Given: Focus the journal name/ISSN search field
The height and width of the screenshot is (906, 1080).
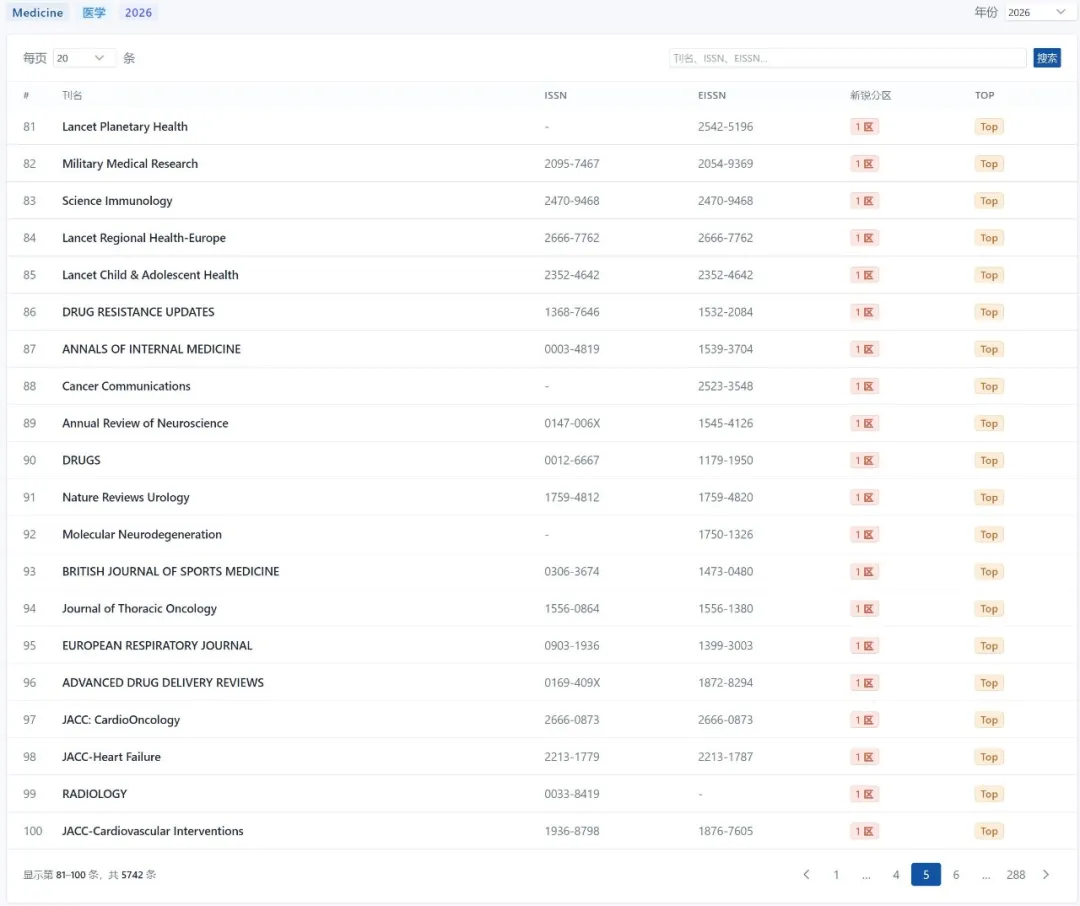Looking at the screenshot, I should [x=847, y=58].
